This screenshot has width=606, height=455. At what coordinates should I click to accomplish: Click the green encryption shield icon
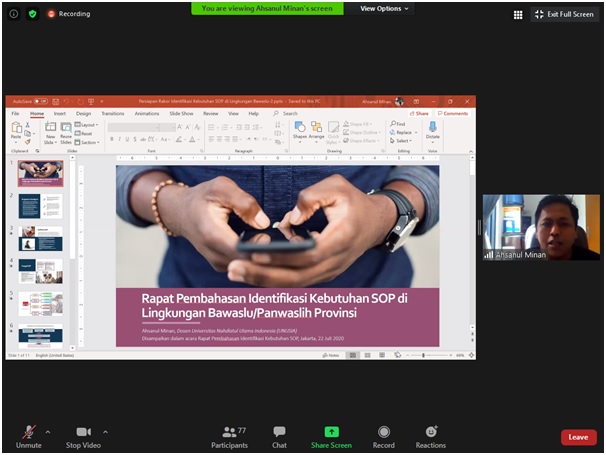click(x=32, y=14)
